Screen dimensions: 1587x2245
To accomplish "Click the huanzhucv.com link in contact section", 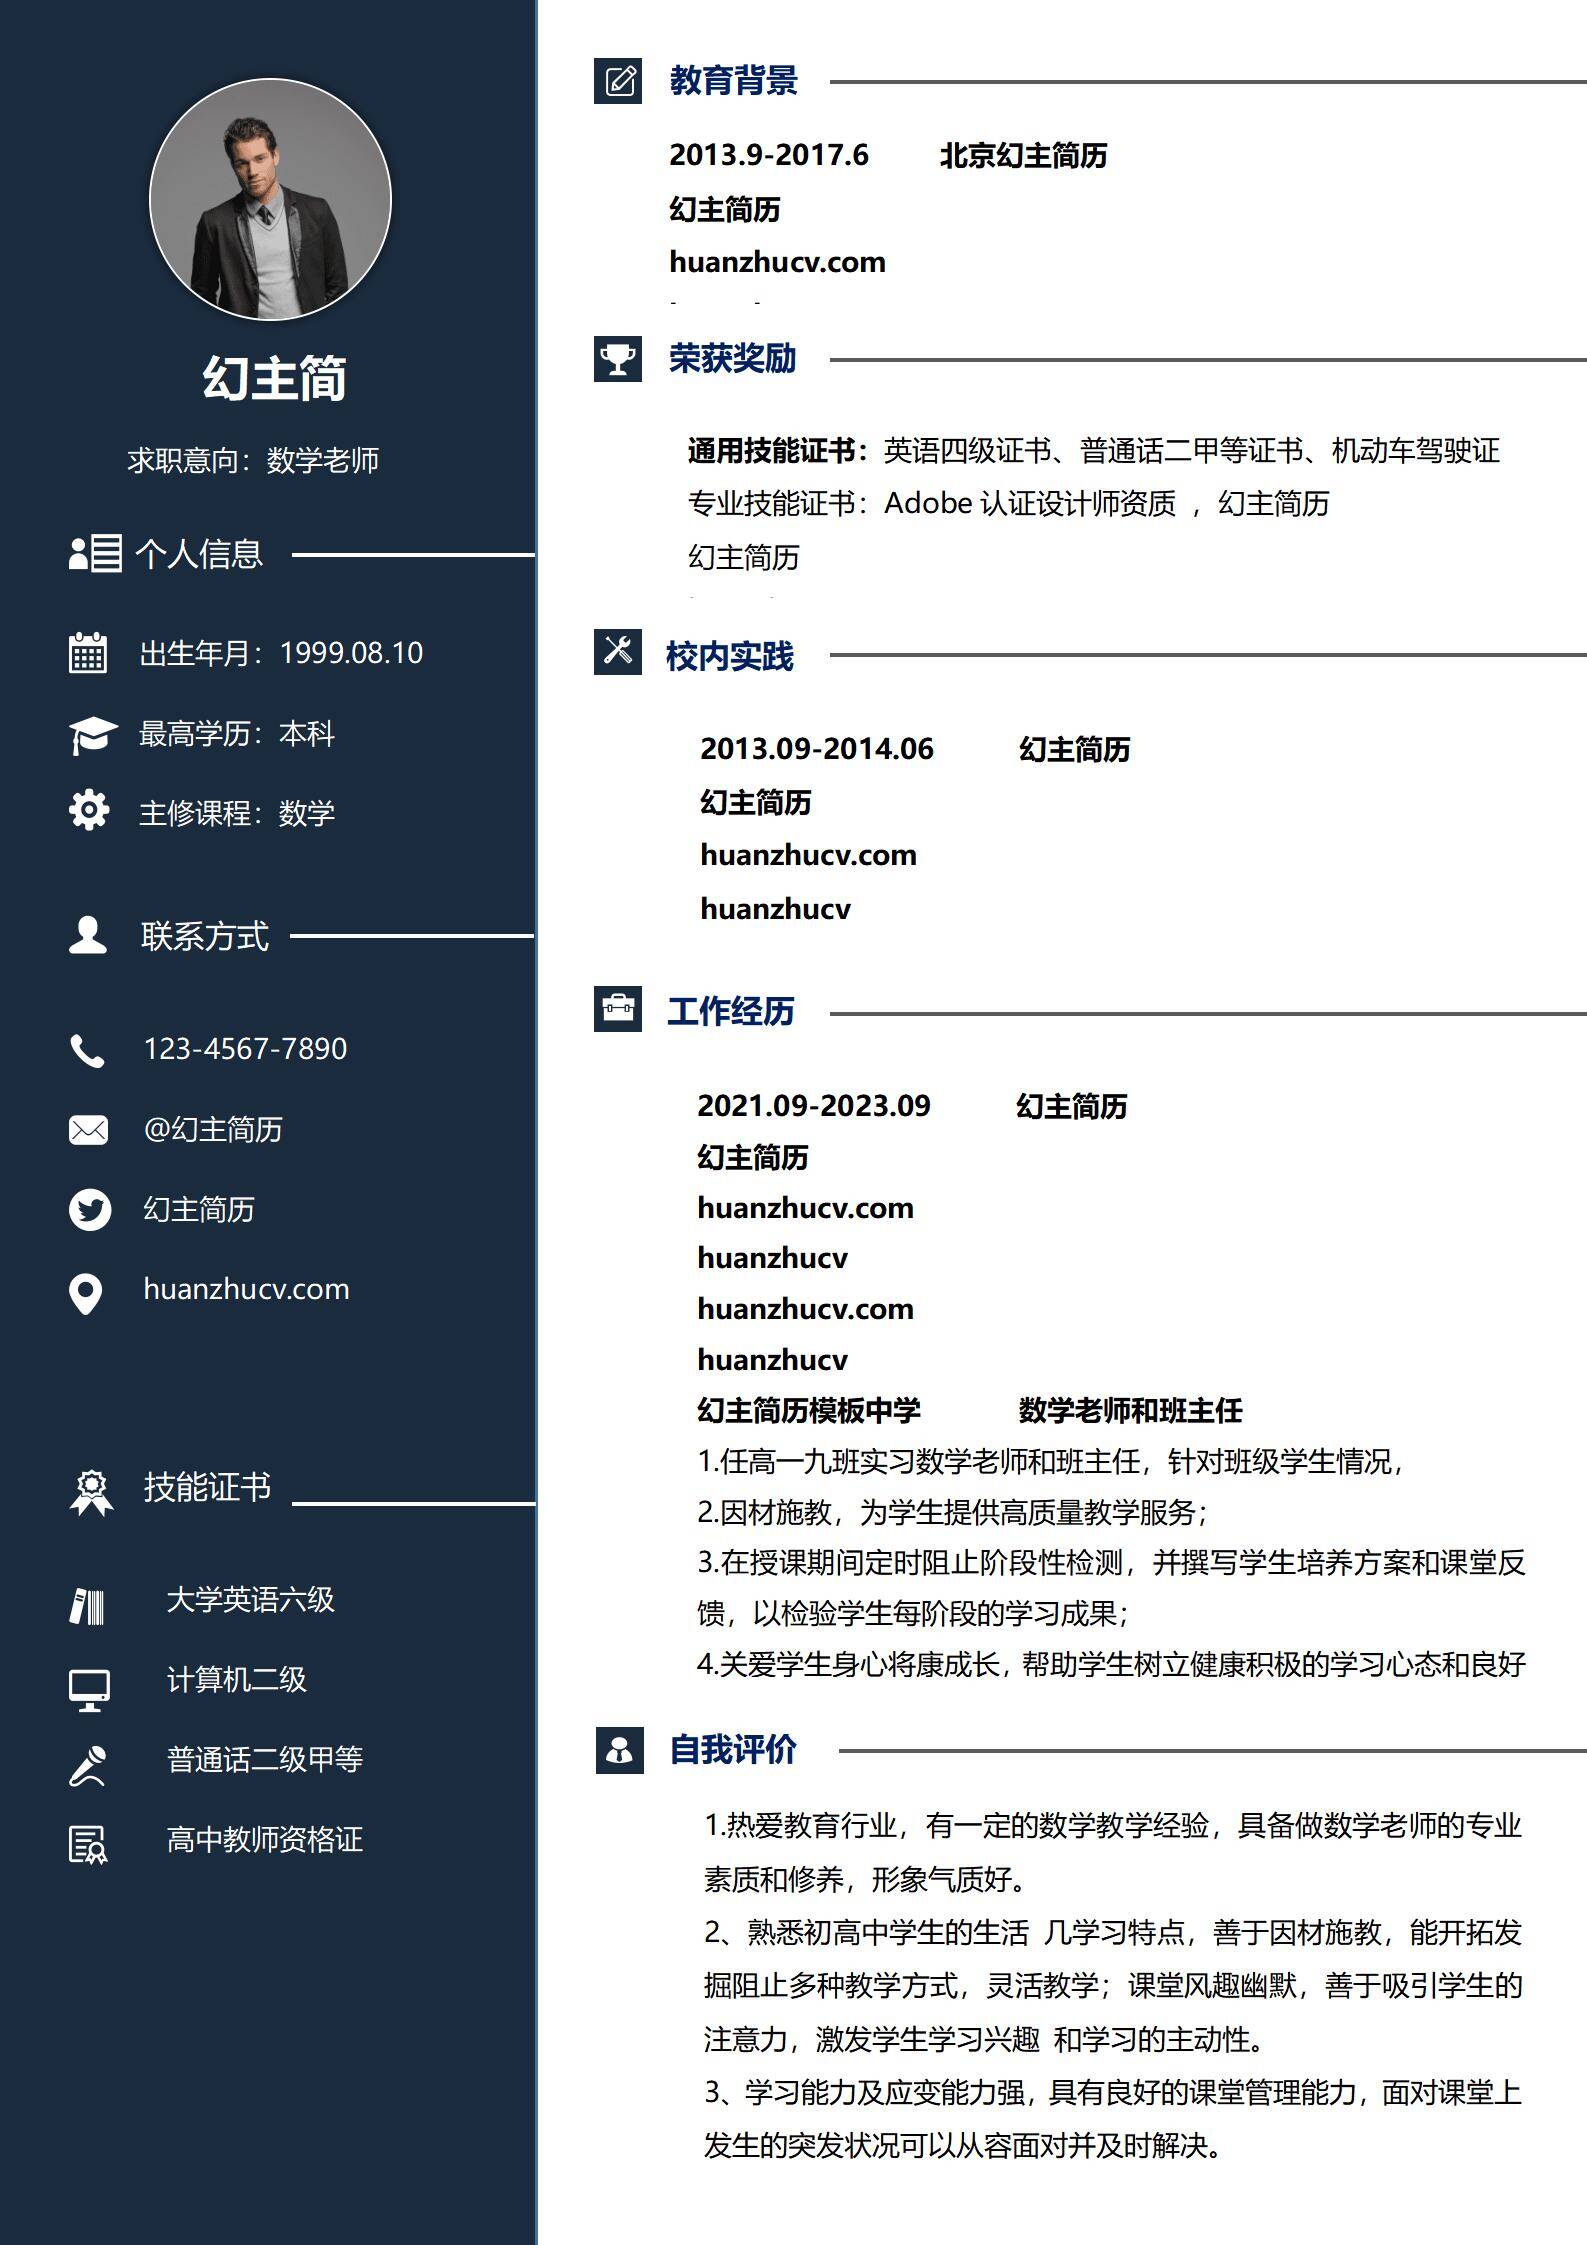I will point(246,1289).
